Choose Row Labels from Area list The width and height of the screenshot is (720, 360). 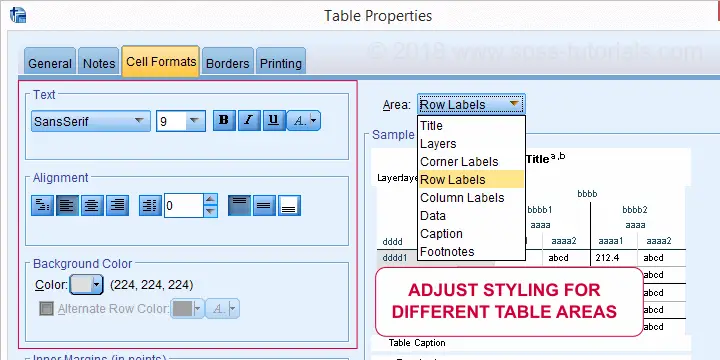click(472, 180)
